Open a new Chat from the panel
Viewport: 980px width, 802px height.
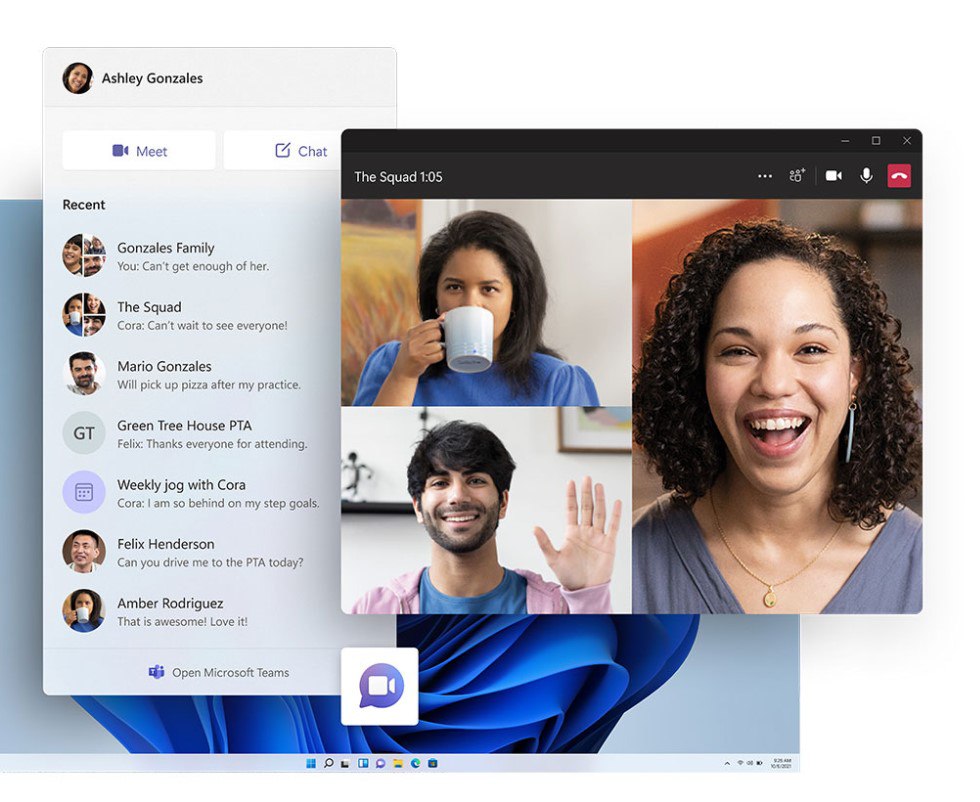[282, 151]
